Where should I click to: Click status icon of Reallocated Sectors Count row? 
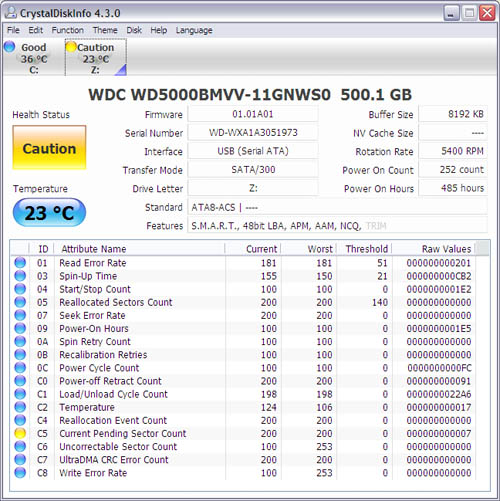tap(20, 302)
